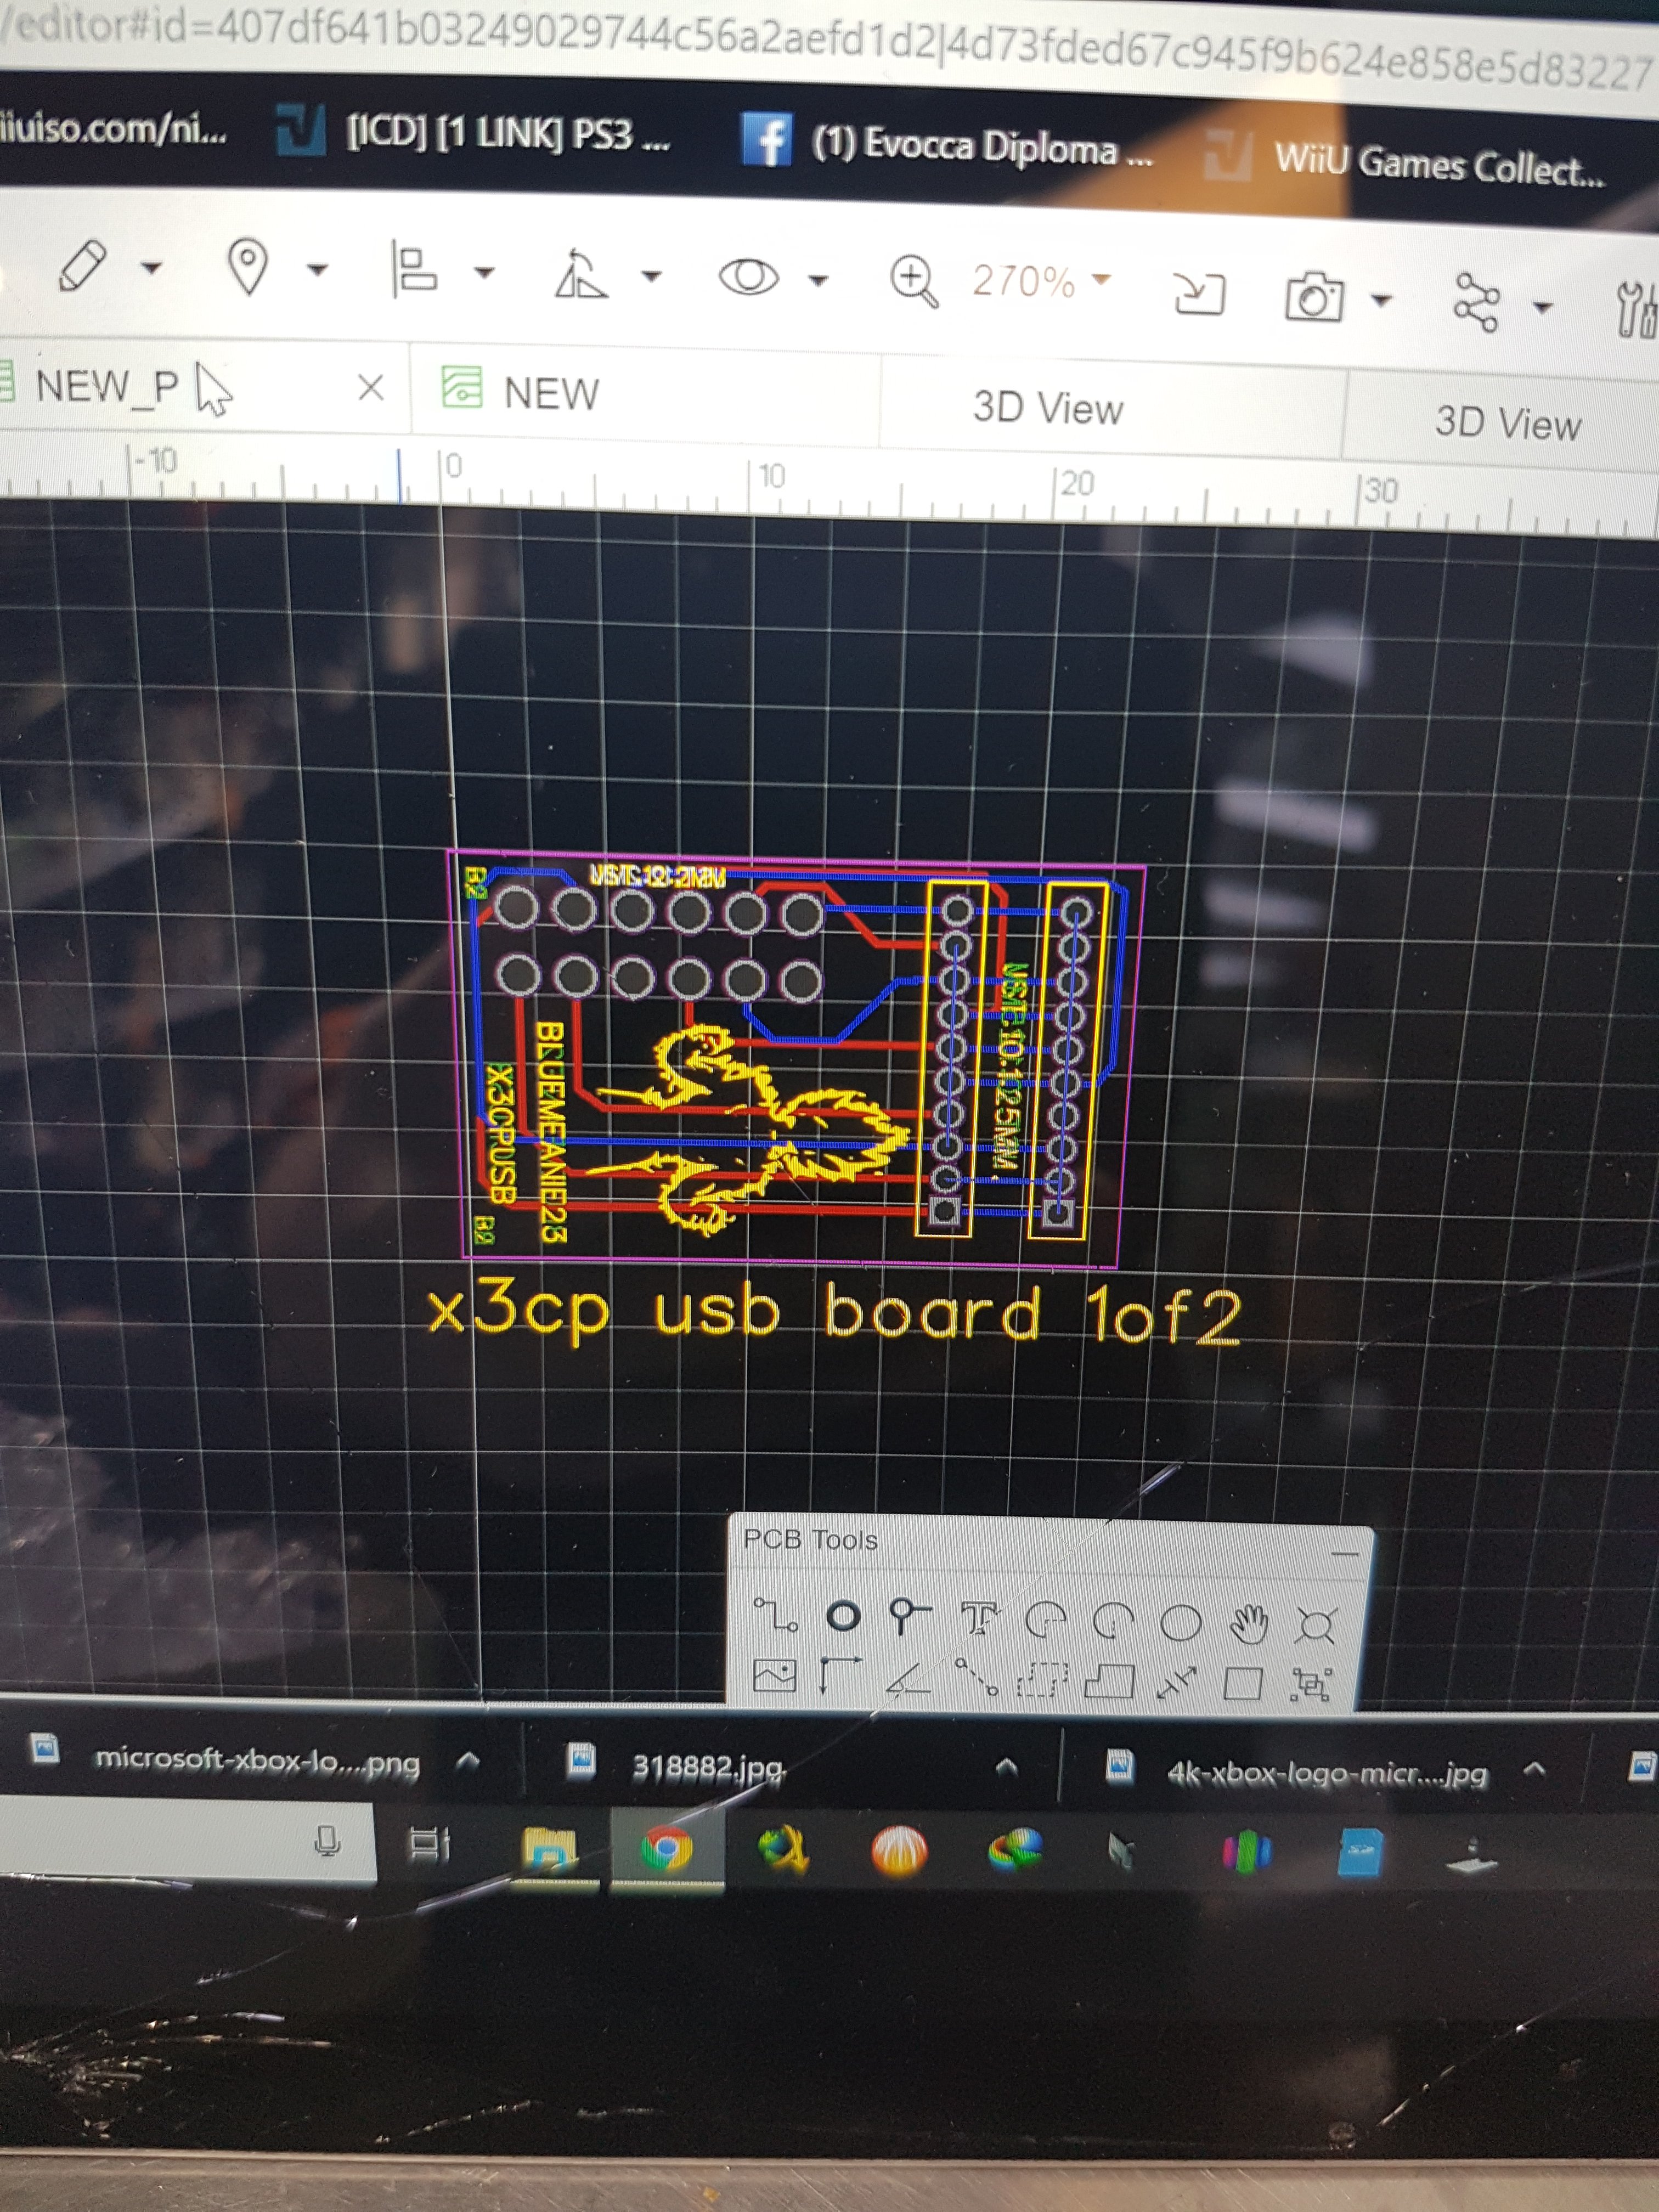Viewport: 1659px width, 2212px height.
Task: Open the rightmost 3D View tab
Action: tap(1508, 423)
